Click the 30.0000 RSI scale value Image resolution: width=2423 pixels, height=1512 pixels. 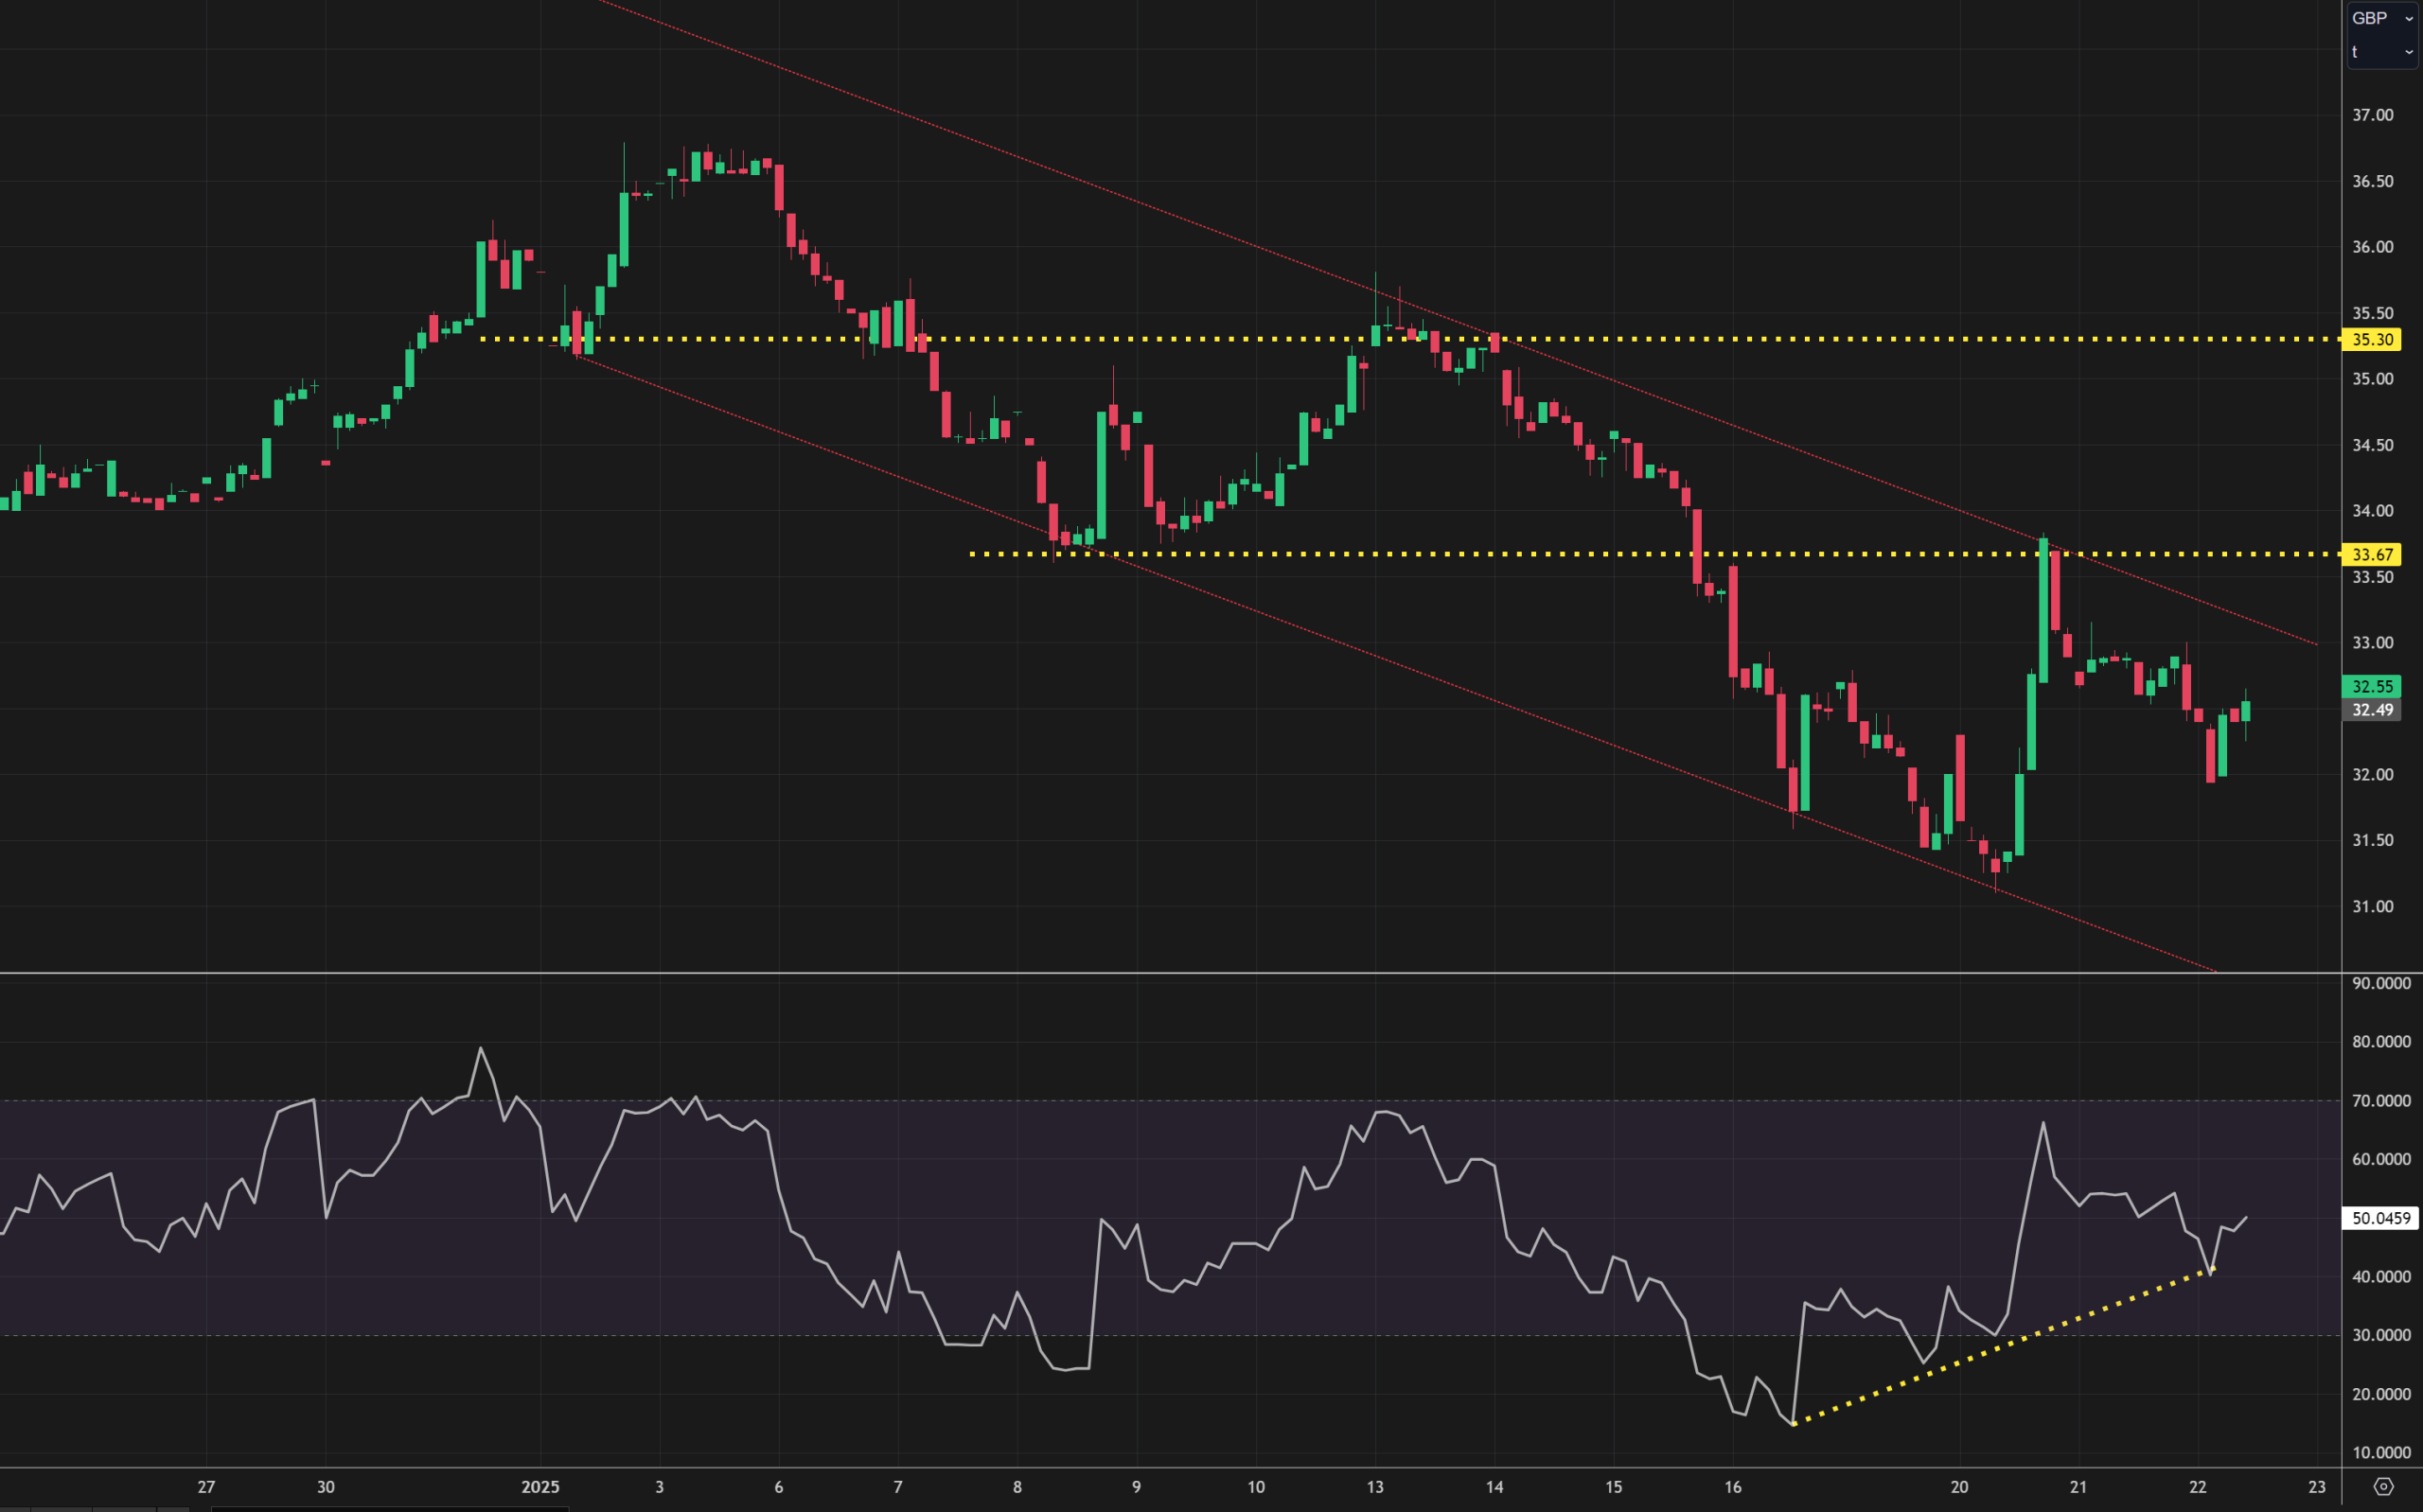coord(2381,1335)
